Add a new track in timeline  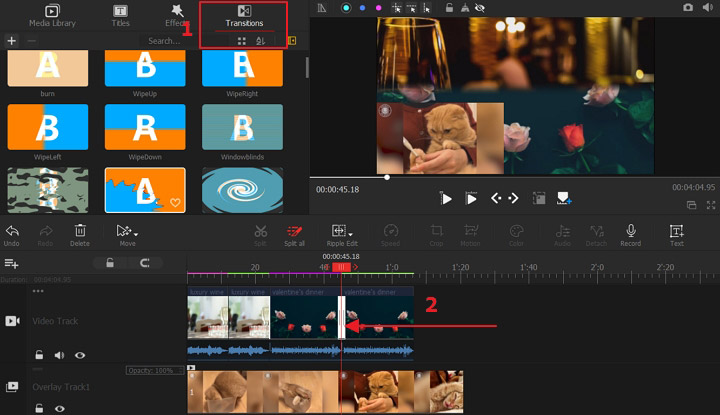click(12, 263)
